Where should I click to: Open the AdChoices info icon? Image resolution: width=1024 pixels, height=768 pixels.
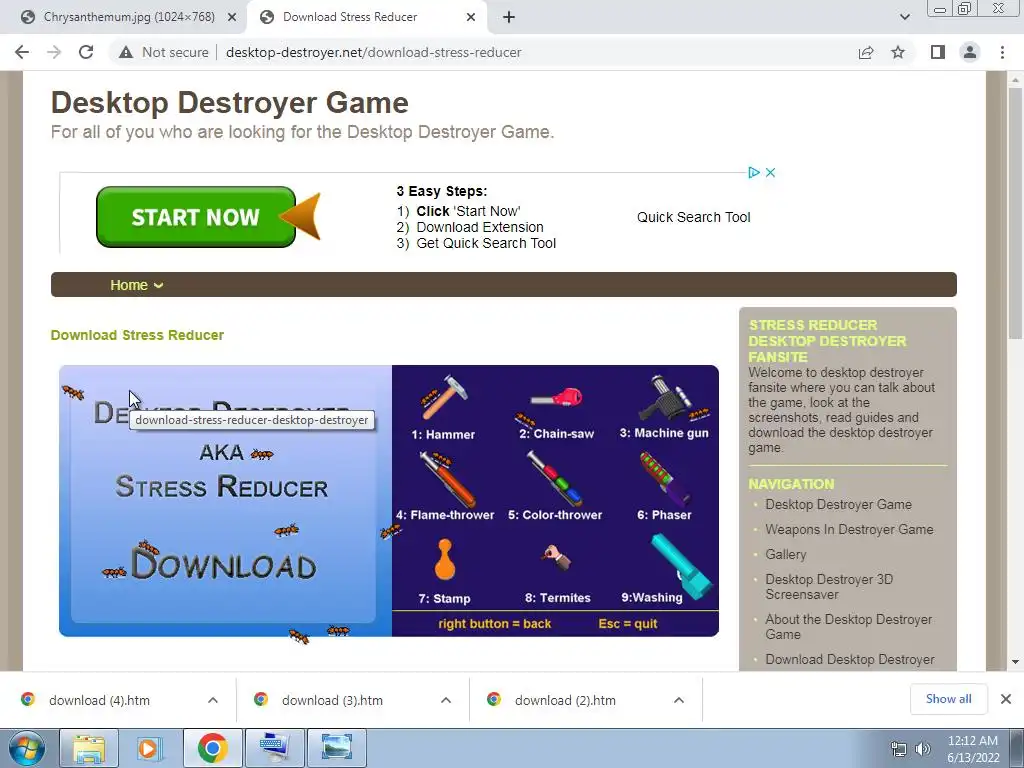754,172
